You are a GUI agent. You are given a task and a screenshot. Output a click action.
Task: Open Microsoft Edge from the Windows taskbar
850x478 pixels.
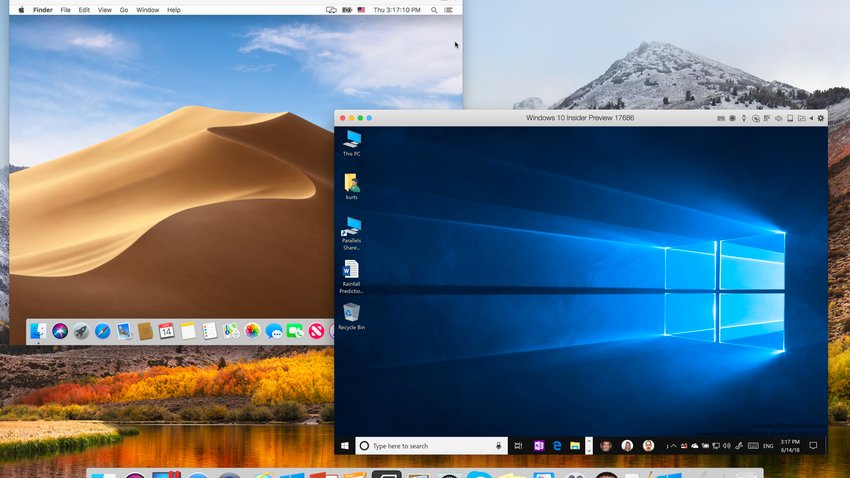click(557, 445)
